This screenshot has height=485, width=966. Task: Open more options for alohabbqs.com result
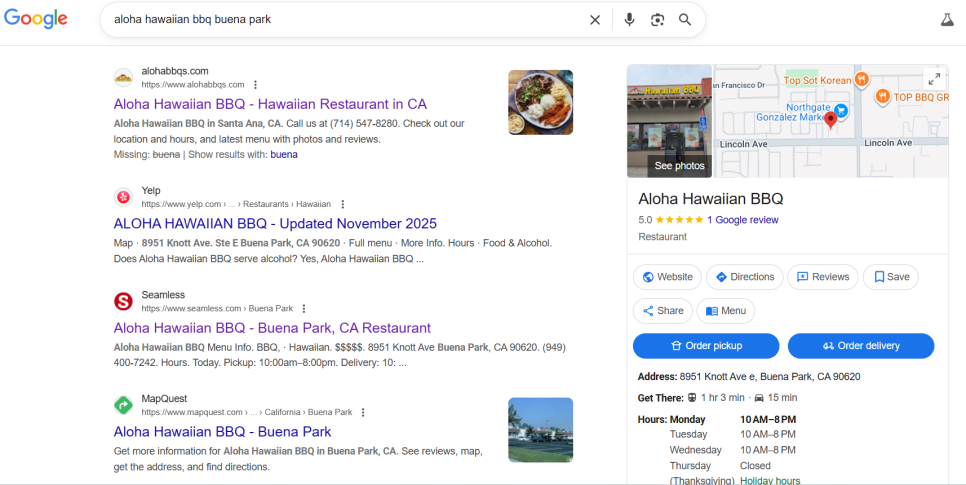(x=256, y=85)
